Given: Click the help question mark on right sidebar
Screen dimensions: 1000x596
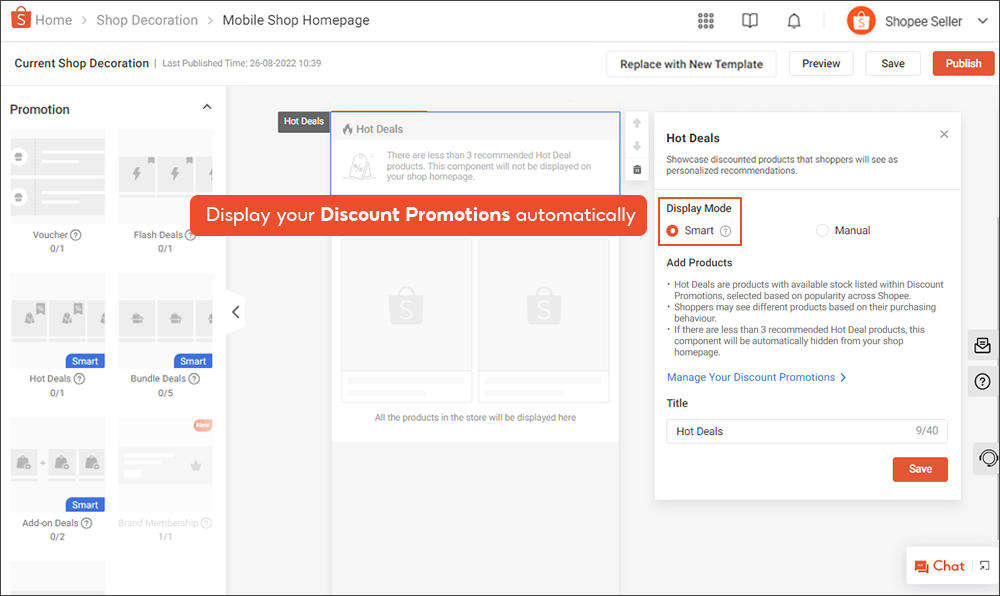Looking at the screenshot, I should point(982,381).
